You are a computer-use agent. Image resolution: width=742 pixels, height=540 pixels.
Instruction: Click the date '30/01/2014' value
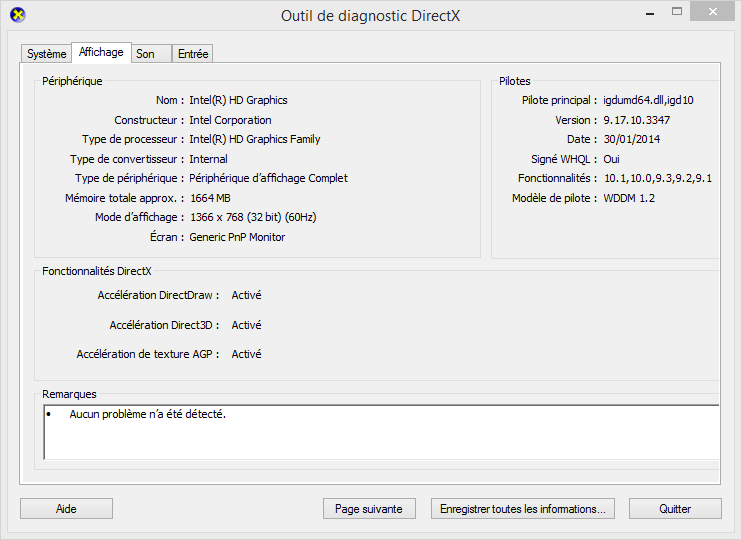pos(632,139)
